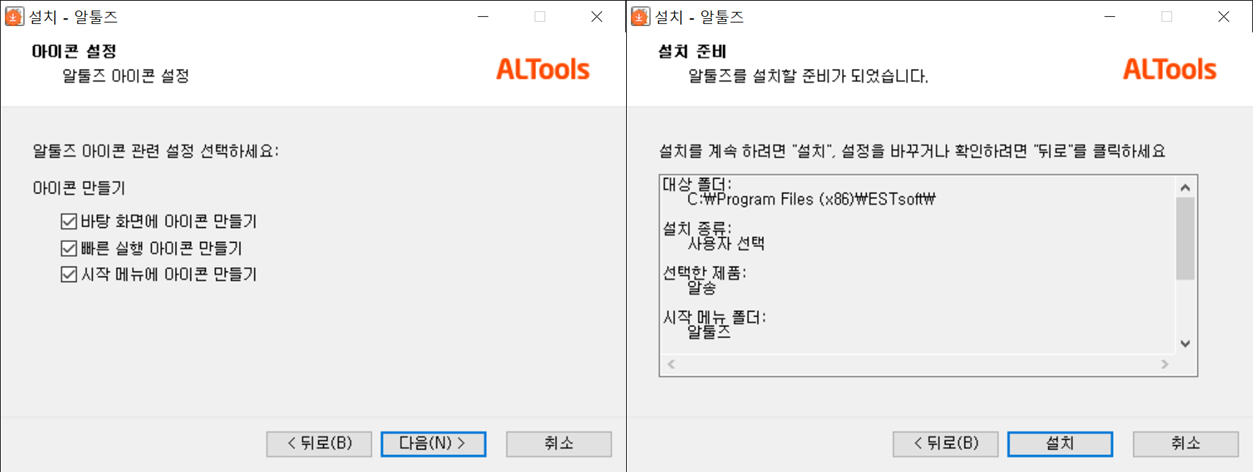Click the horizontal scroll left arrow in the summary box
The height and width of the screenshot is (472, 1253).
click(669, 364)
